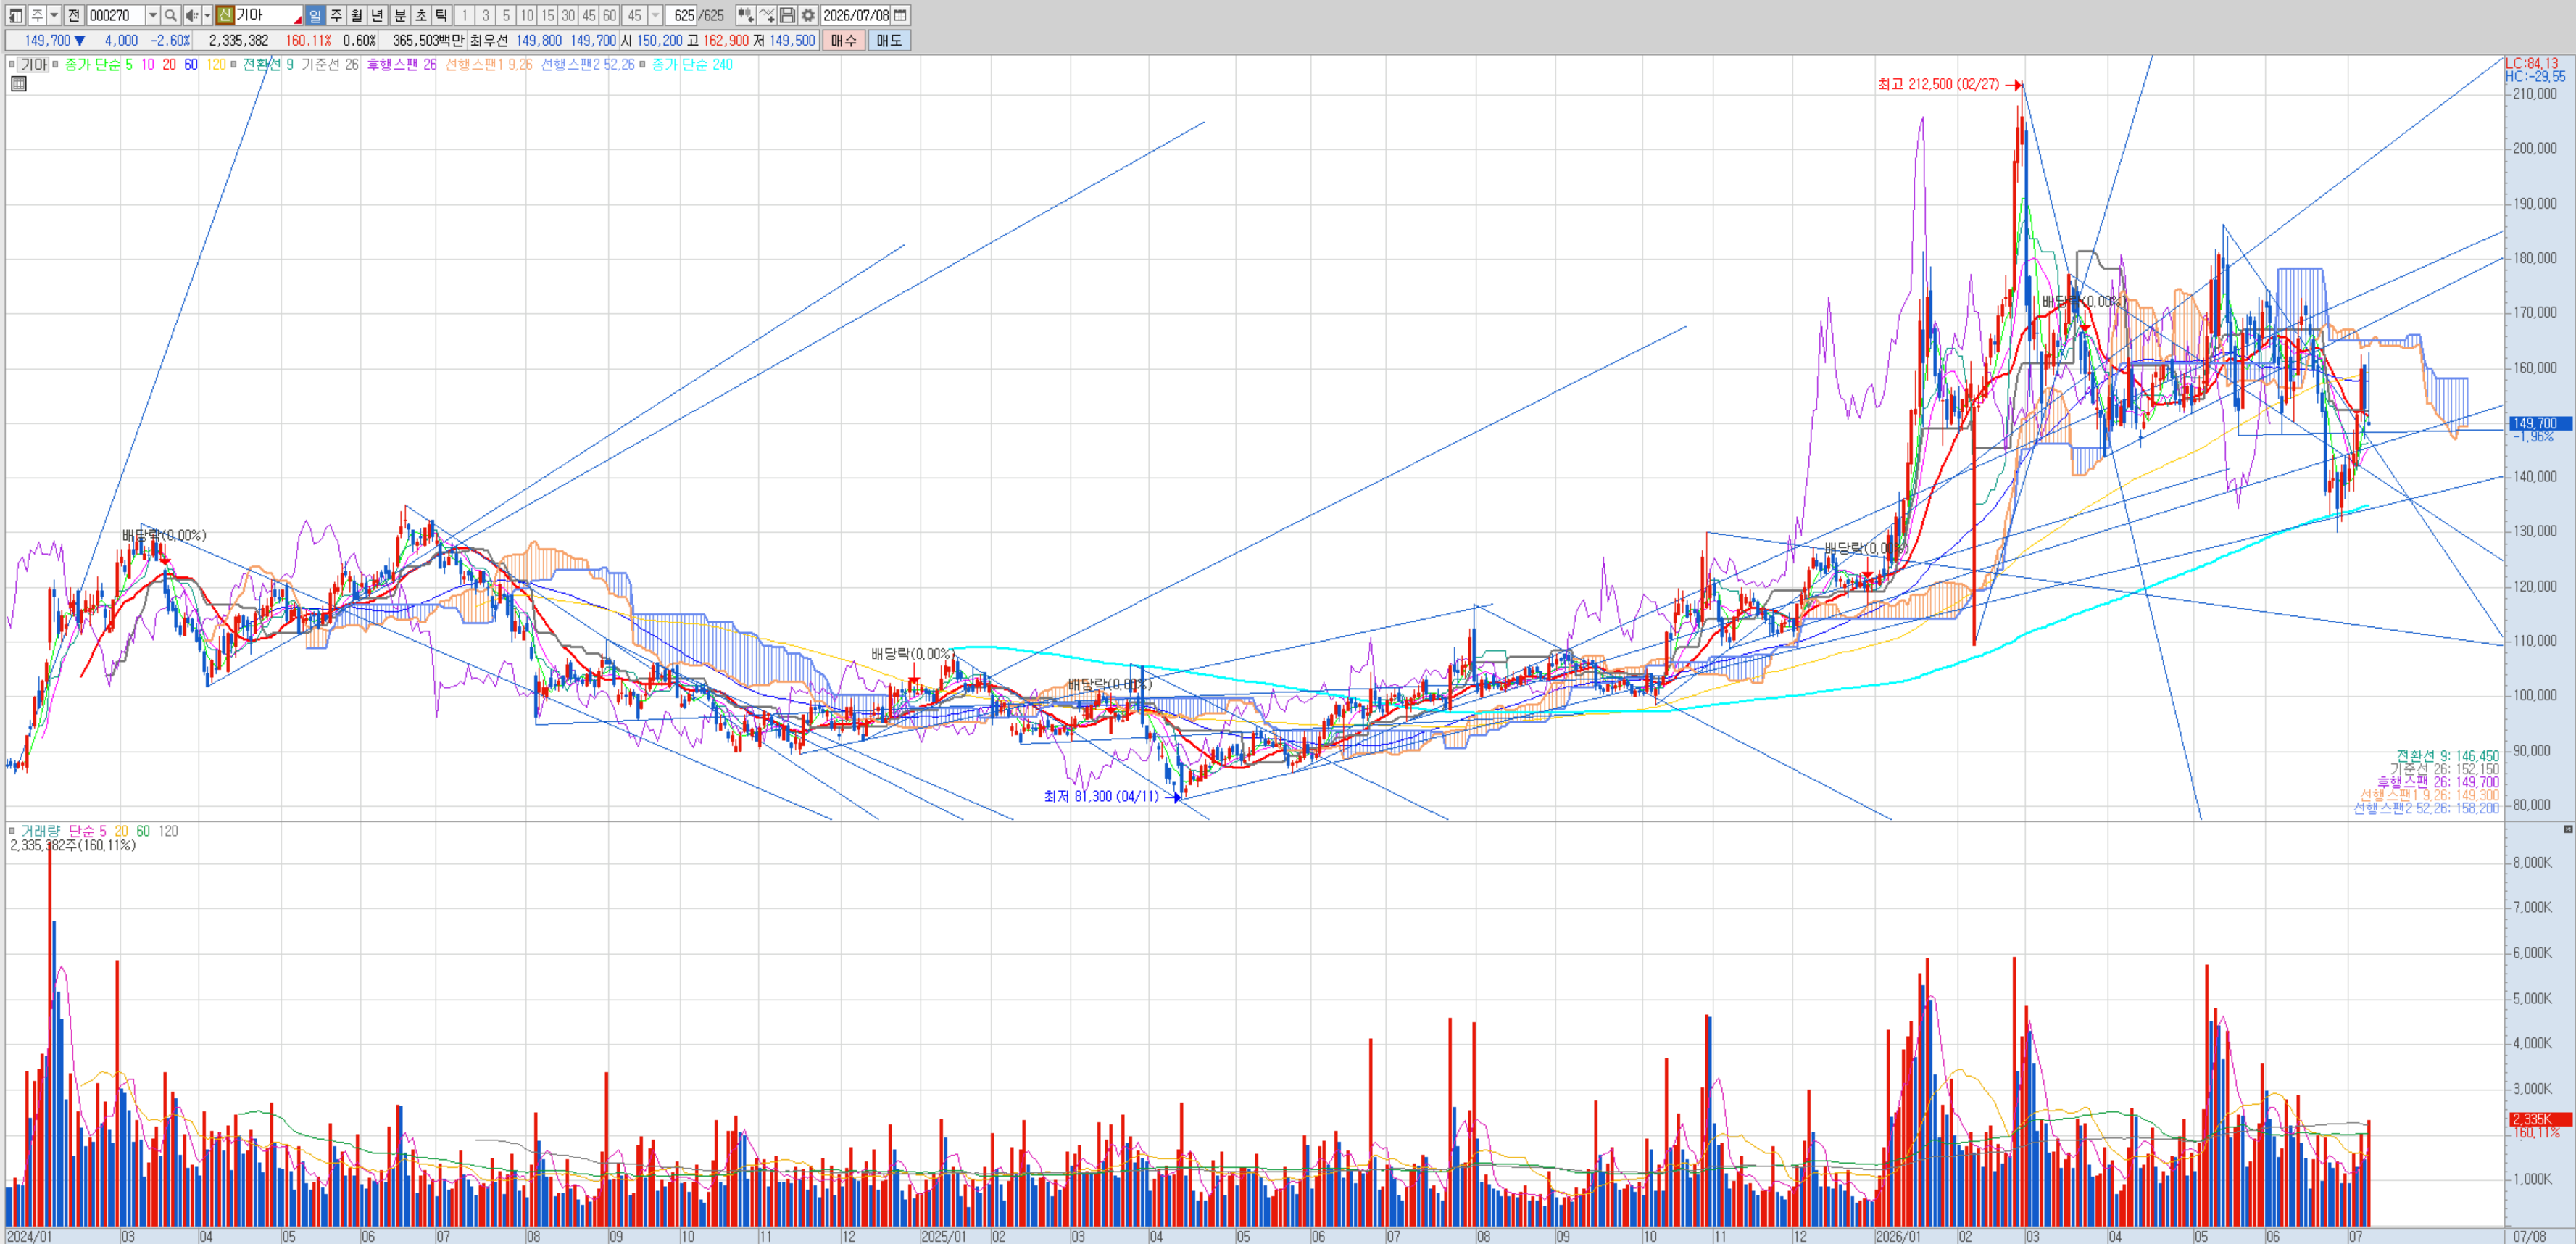Click the 기준선 26 legend label
The width and height of the screenshot is (2576, 1244).
(x=330, y=64)
